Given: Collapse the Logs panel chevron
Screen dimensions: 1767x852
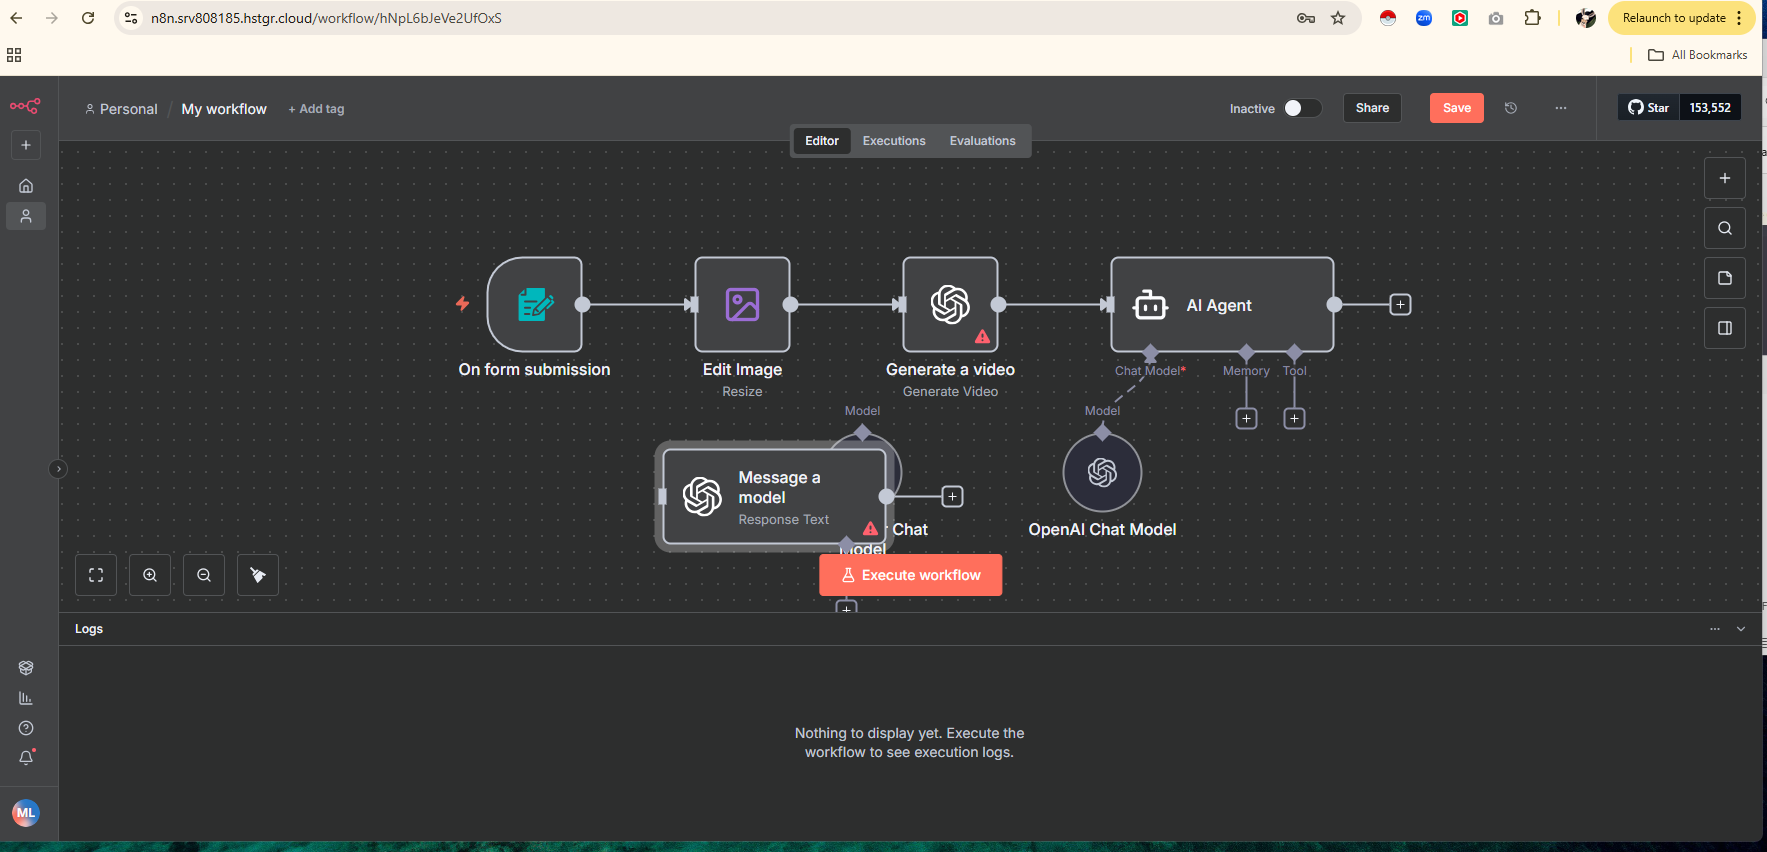Looking at the screenshot, I should 1741,629.
